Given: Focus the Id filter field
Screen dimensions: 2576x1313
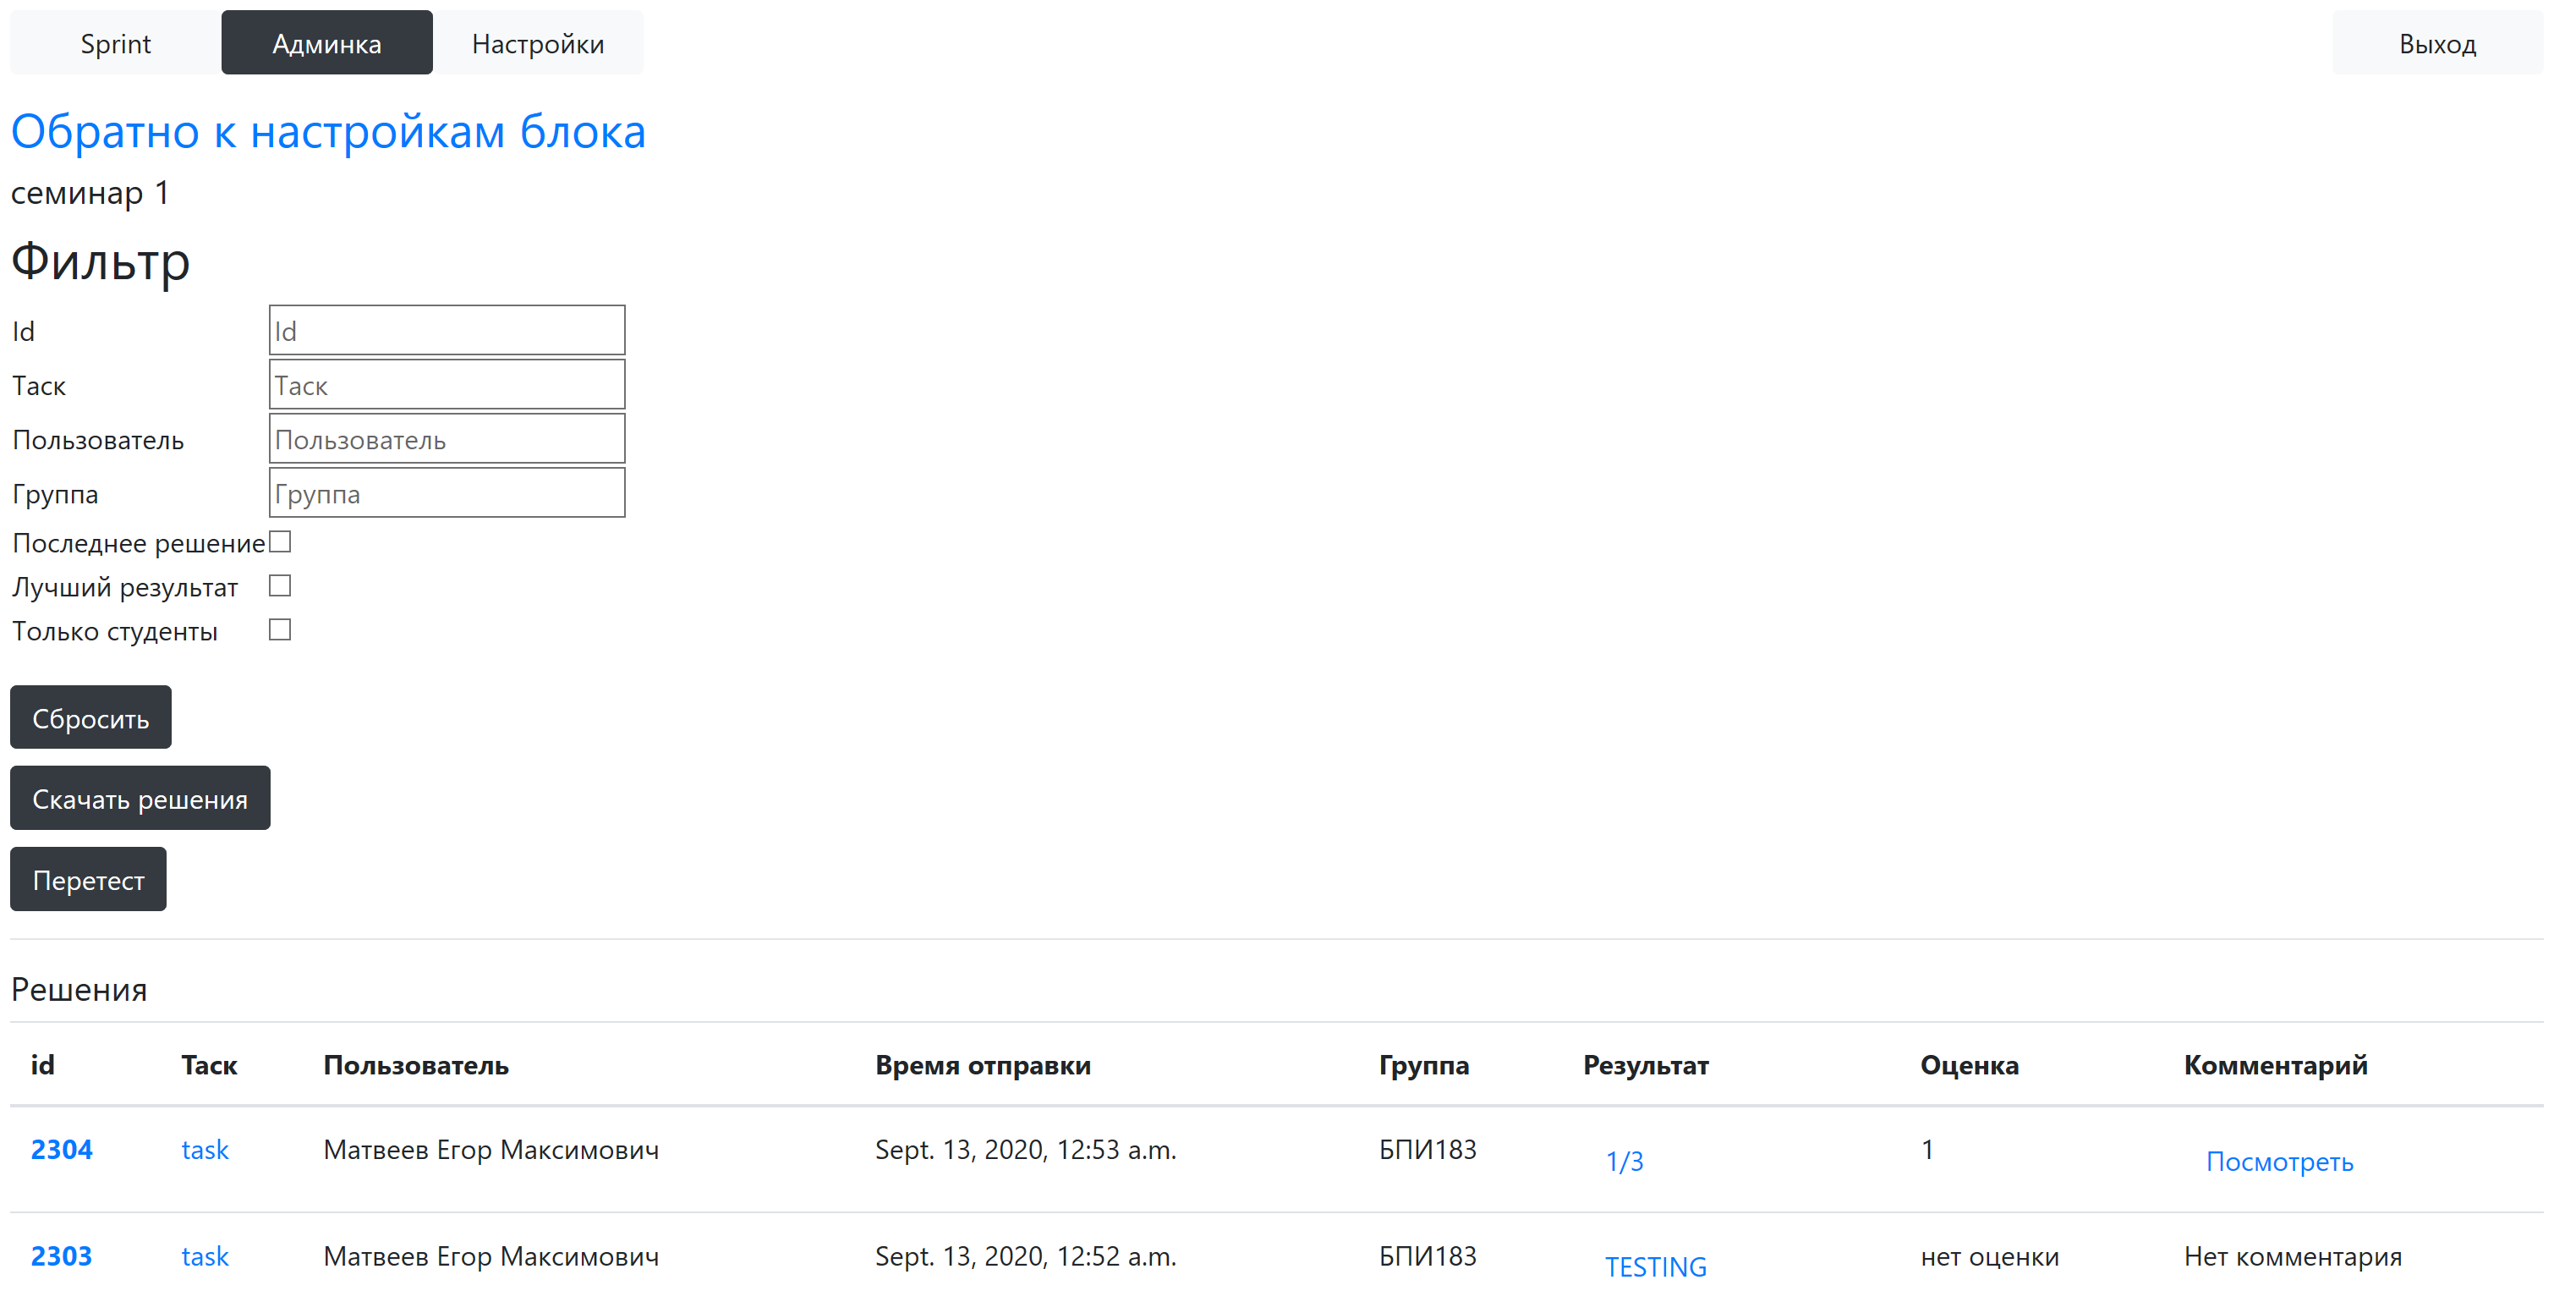Looking at the screenshot, I should (x=447, y=331).
